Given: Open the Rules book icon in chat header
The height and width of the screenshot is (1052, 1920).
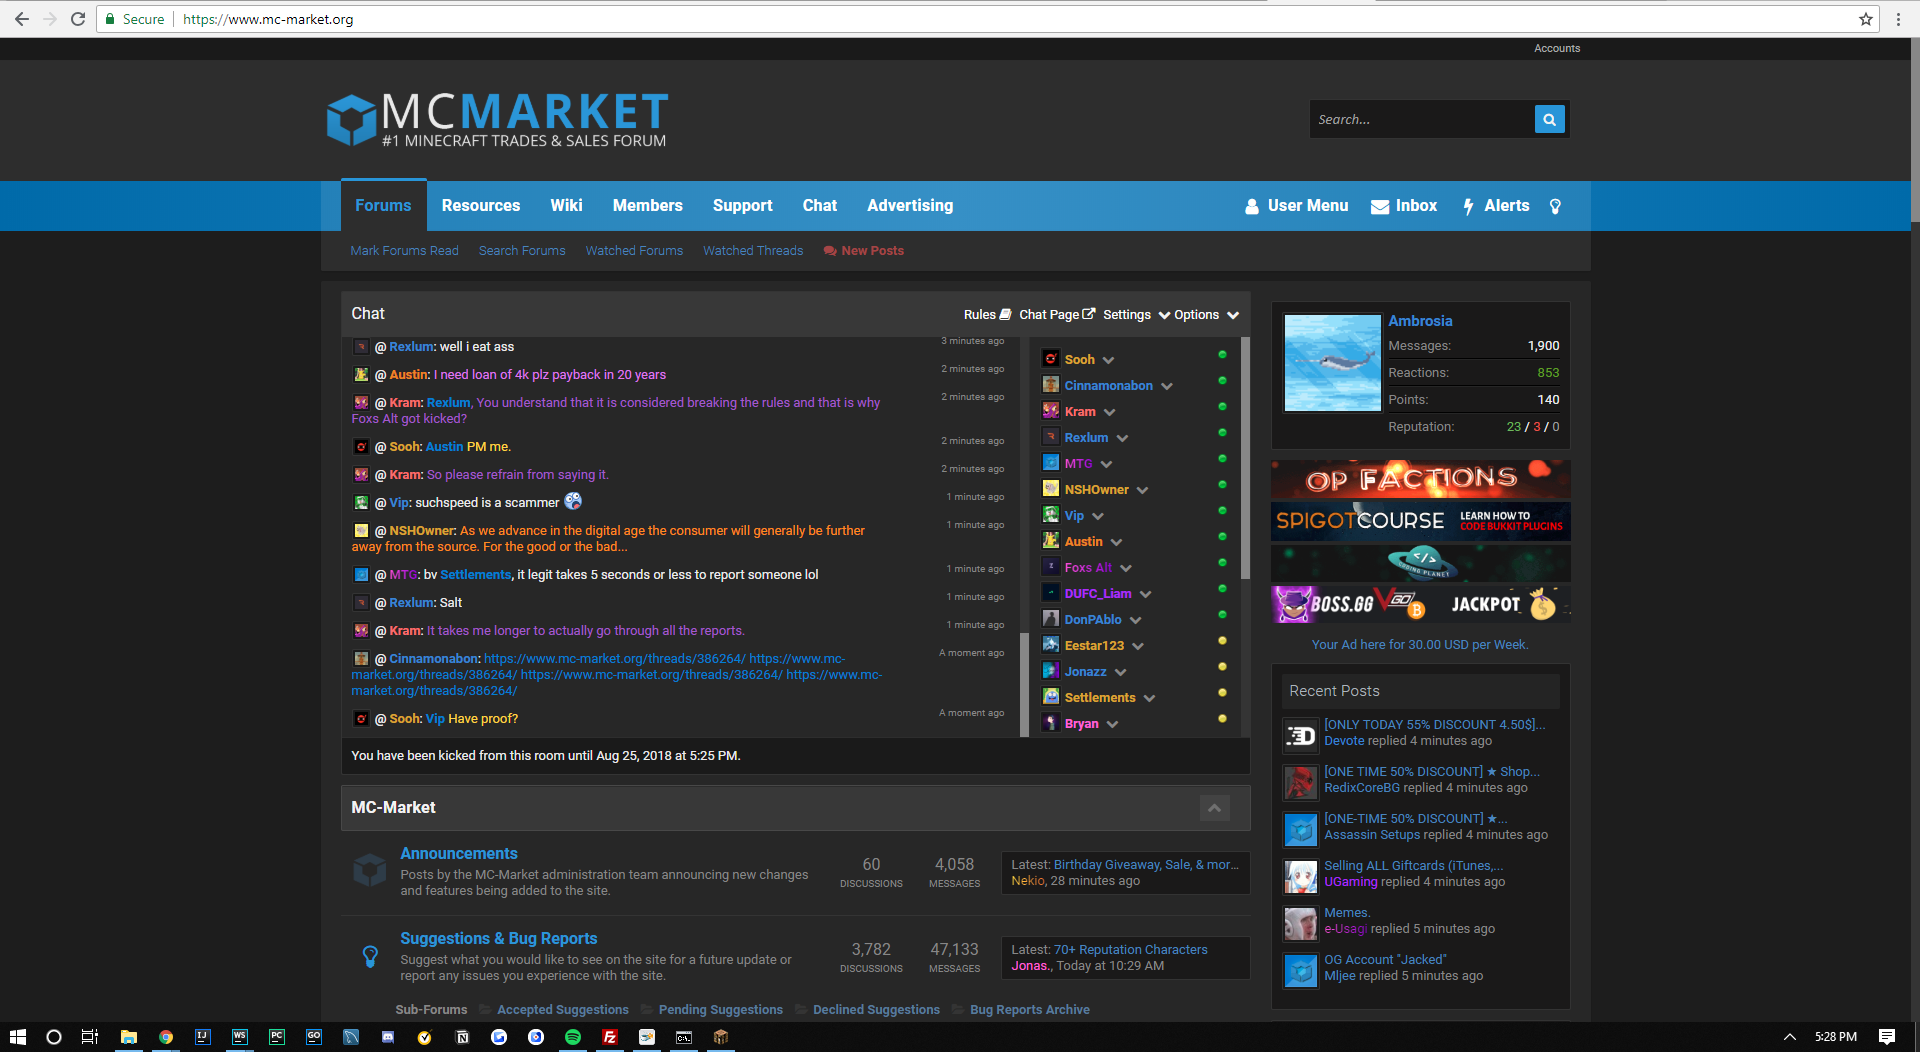Looking at the screenshot, I should point(1005,314).
